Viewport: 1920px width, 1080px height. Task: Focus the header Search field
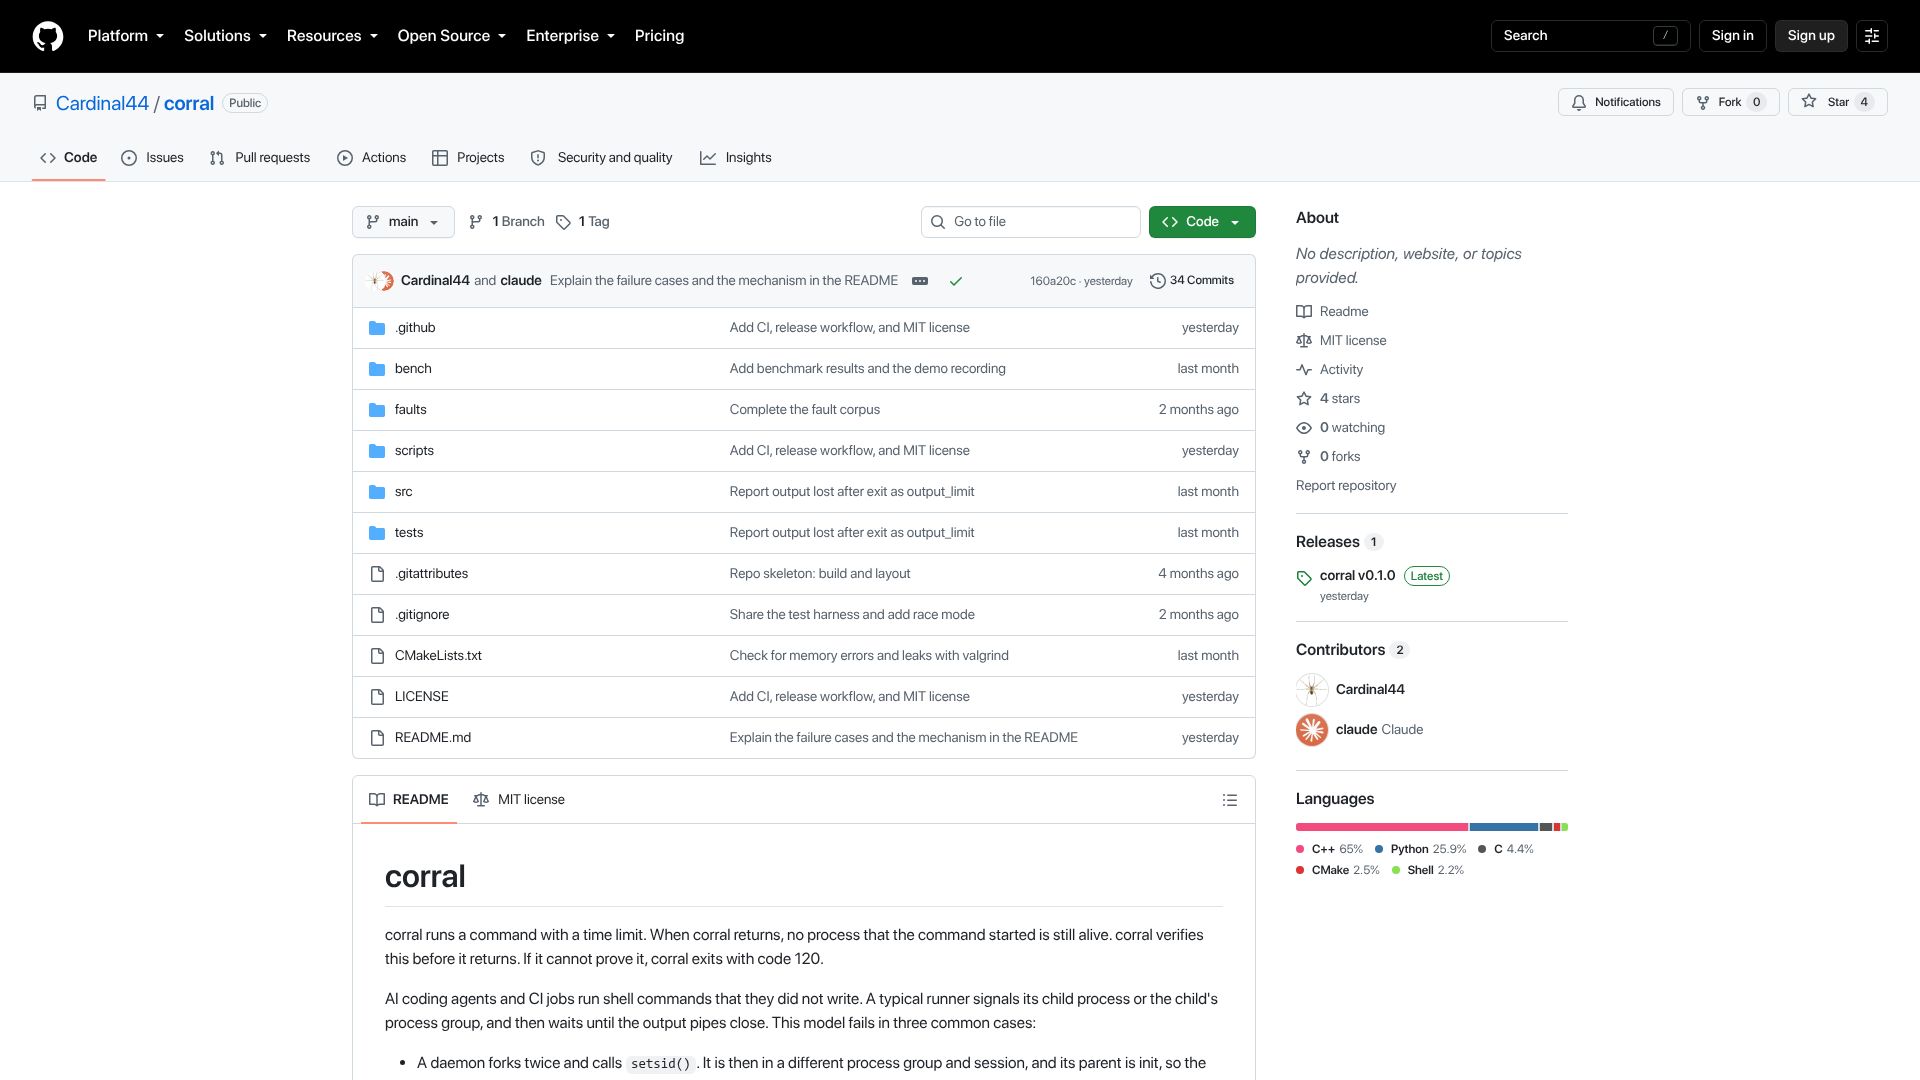click(x=1590, y=36)
